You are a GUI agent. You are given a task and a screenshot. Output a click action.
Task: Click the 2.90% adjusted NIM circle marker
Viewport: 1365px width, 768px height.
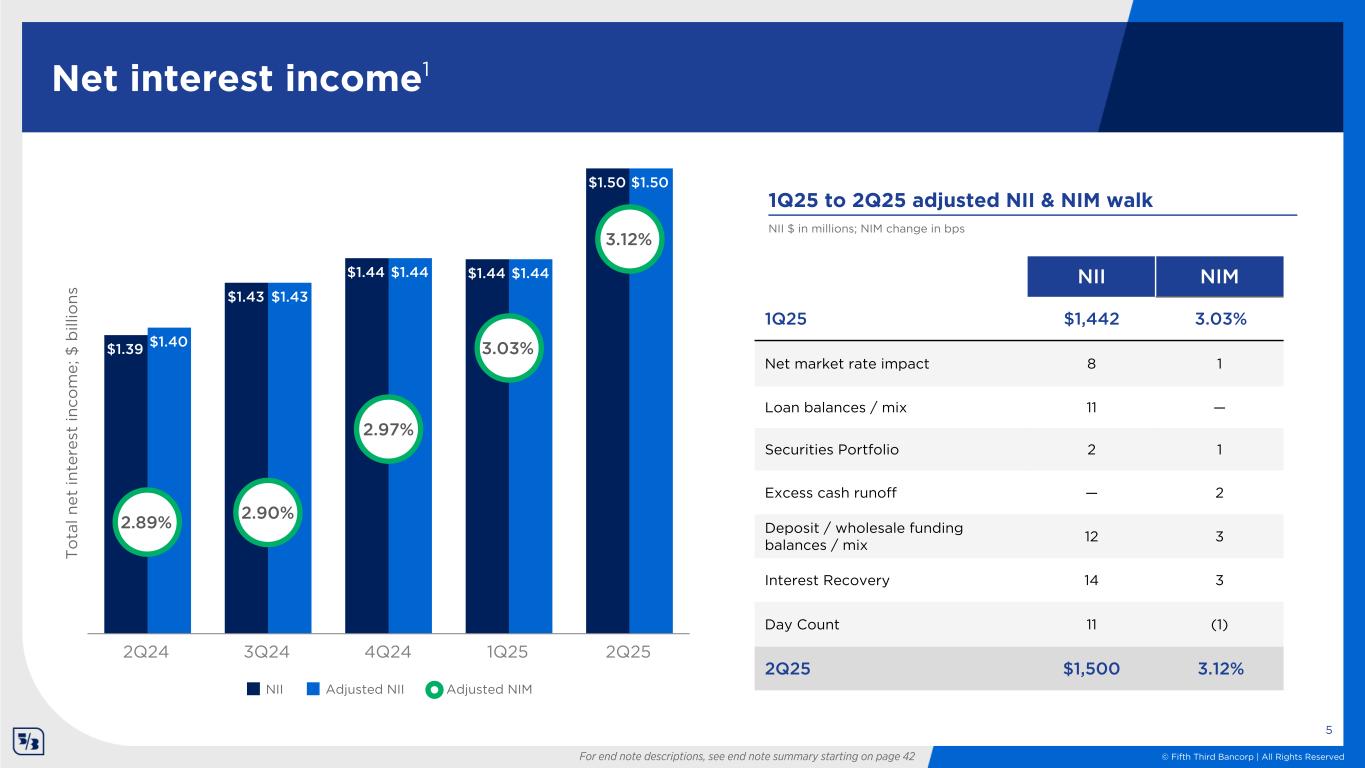[x=268, y=513]
